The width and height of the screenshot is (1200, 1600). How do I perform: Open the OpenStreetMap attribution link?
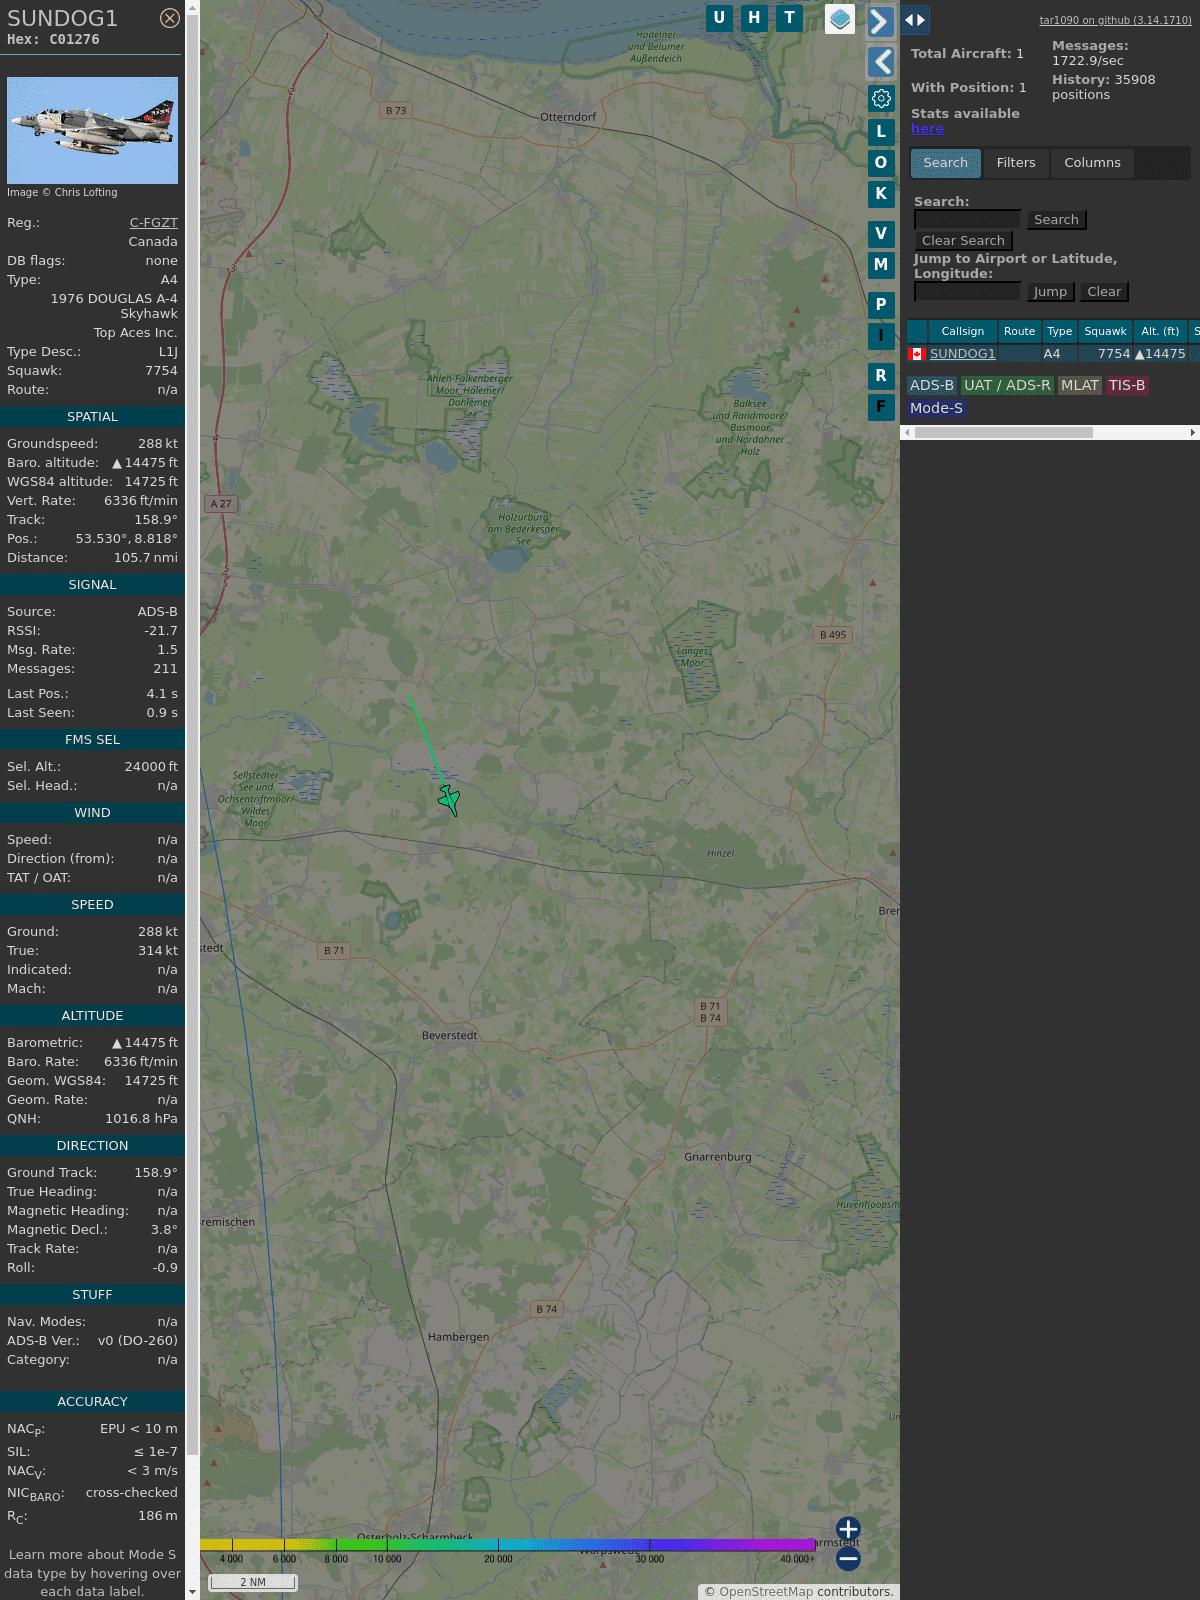[x=766, y=1592]
